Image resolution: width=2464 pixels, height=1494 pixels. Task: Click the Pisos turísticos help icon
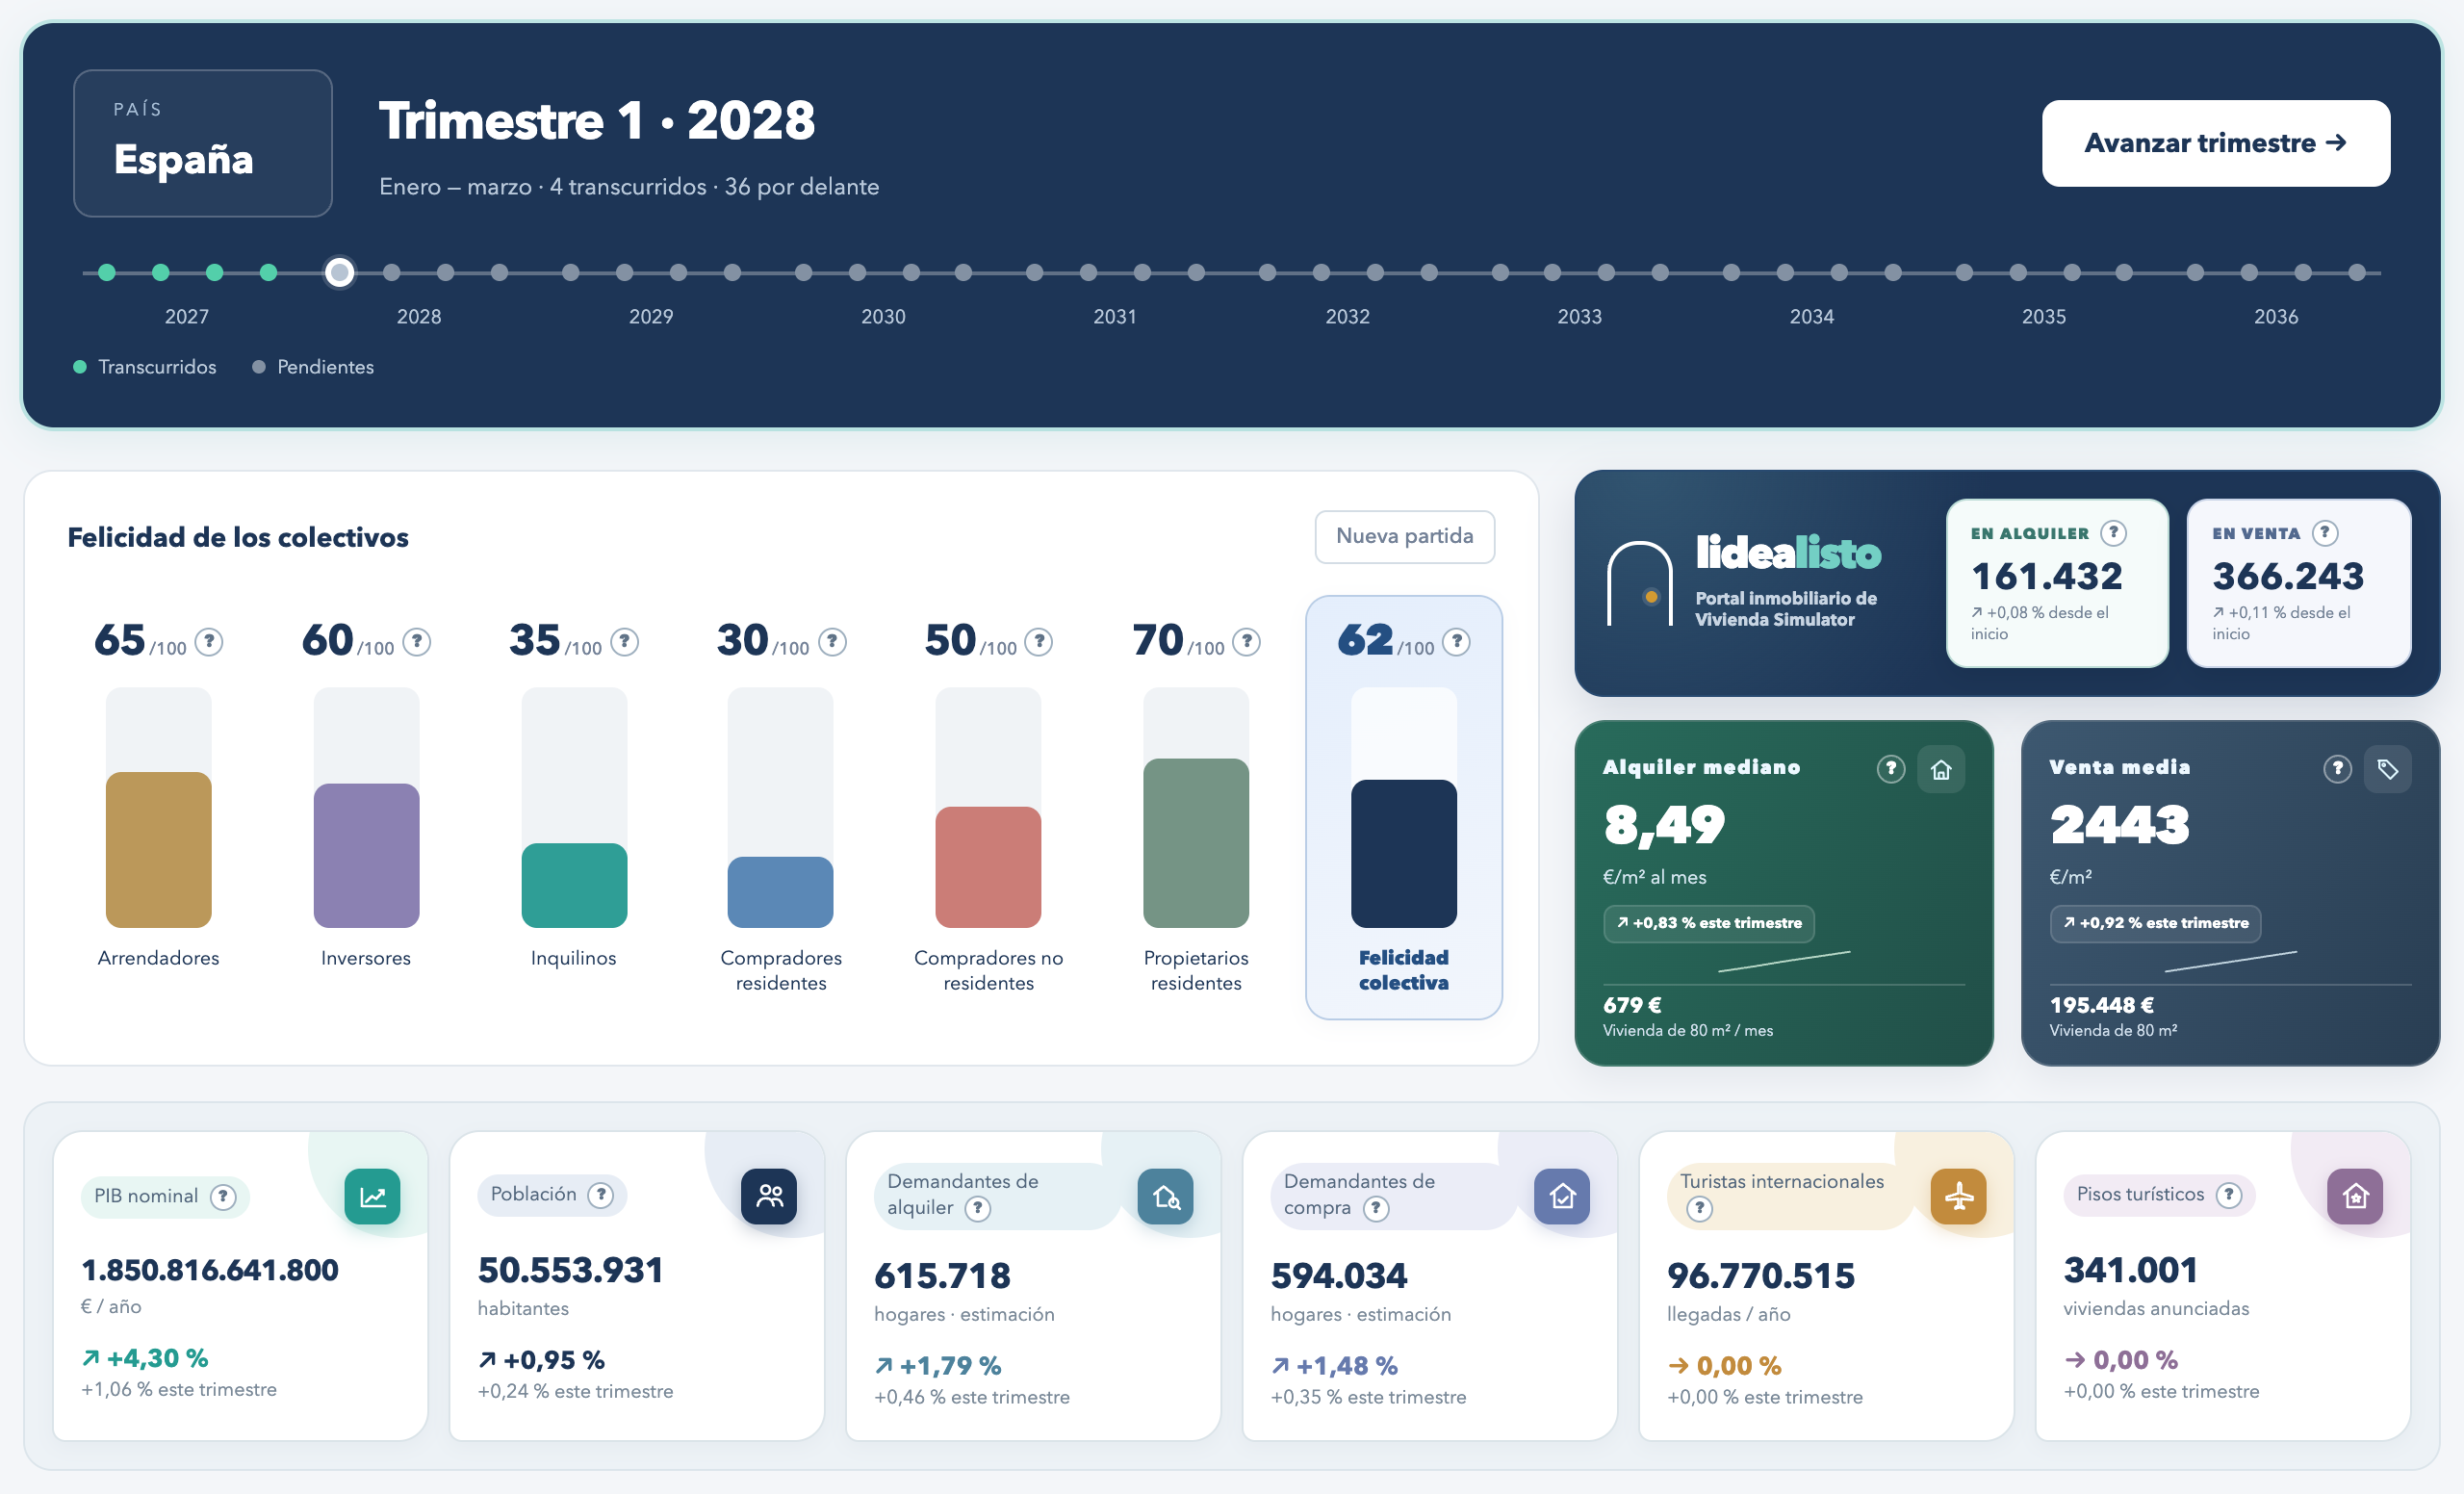click(2229, 1194)
